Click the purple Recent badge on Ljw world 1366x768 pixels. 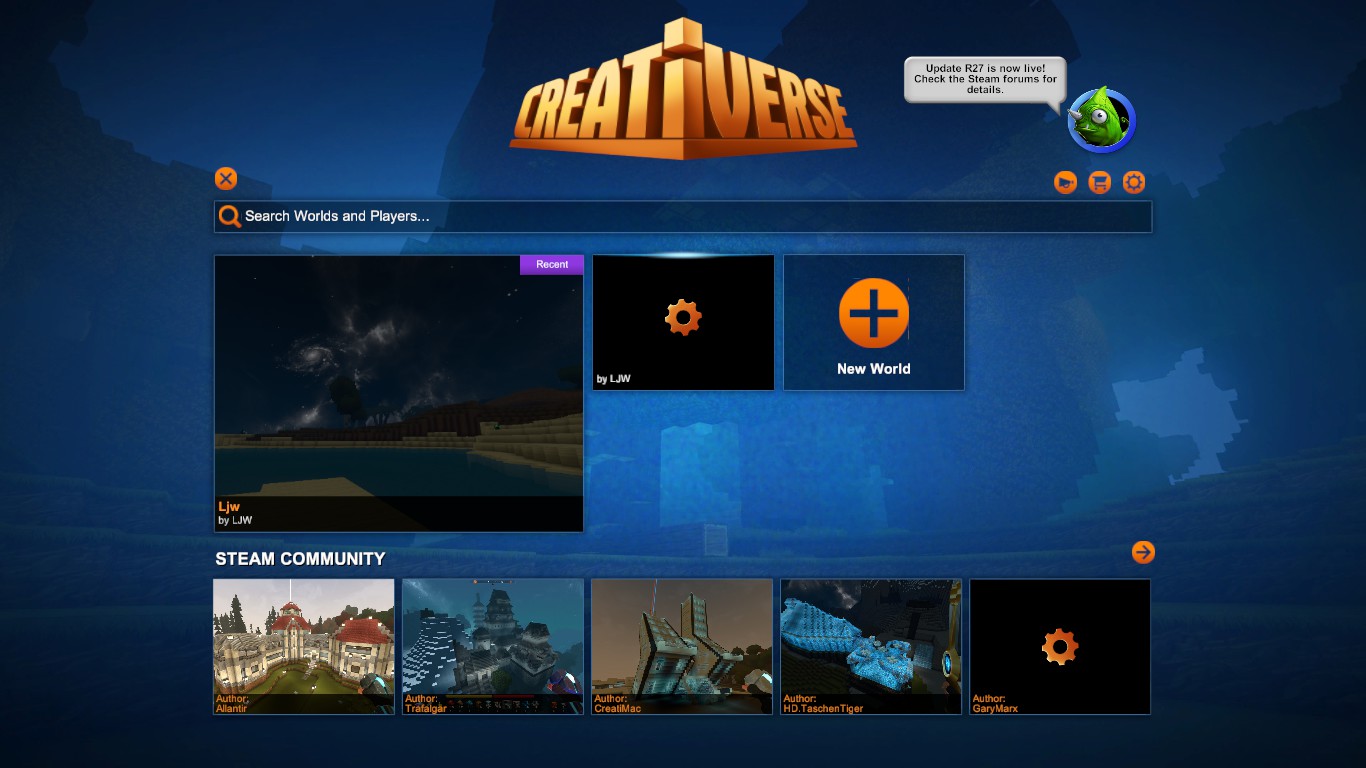(x=552, y=264)
